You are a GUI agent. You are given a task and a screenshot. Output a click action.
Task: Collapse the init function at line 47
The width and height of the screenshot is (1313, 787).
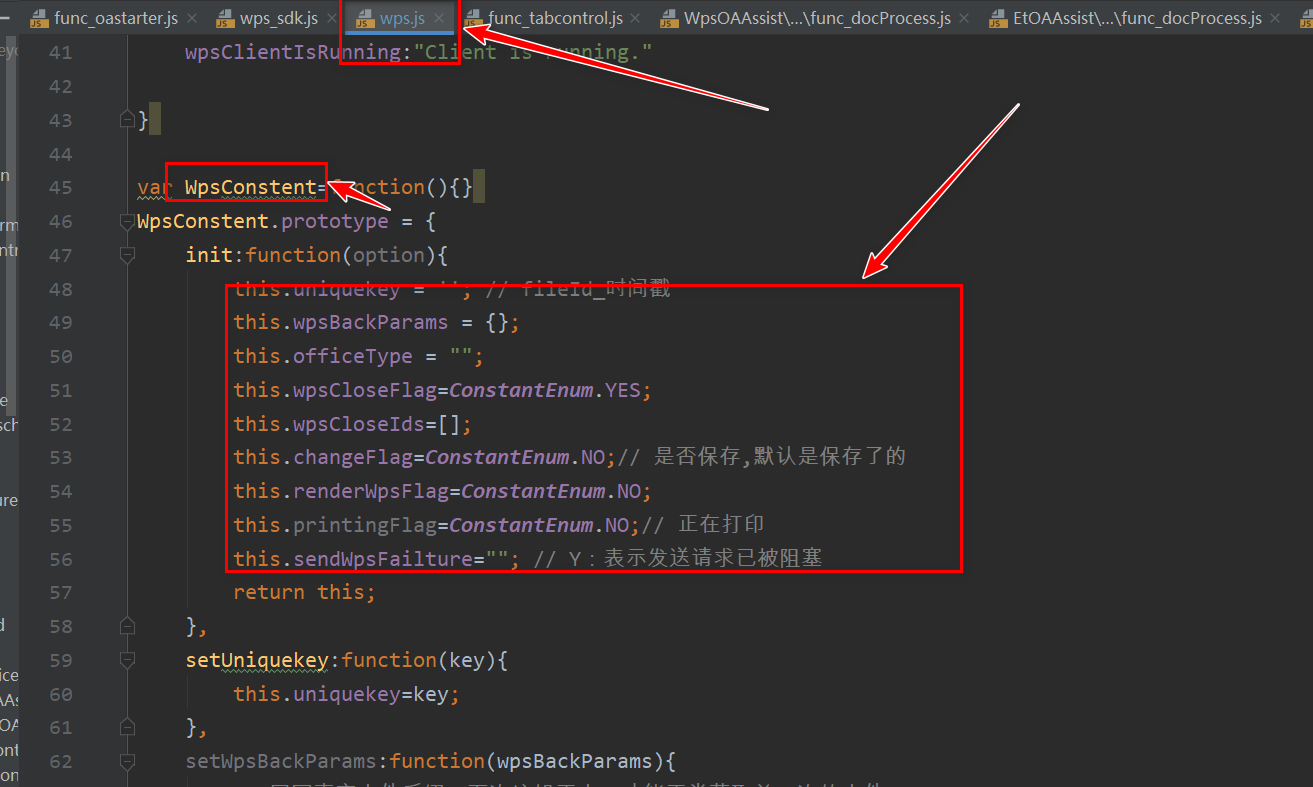click(x=127, y=255)
